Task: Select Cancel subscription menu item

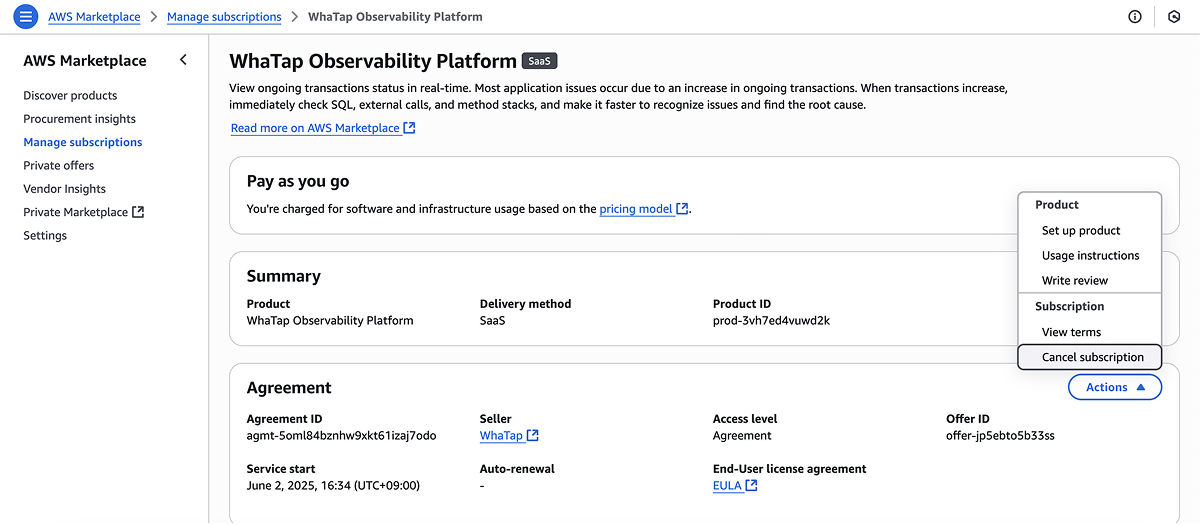Action: coord(1089,357)
